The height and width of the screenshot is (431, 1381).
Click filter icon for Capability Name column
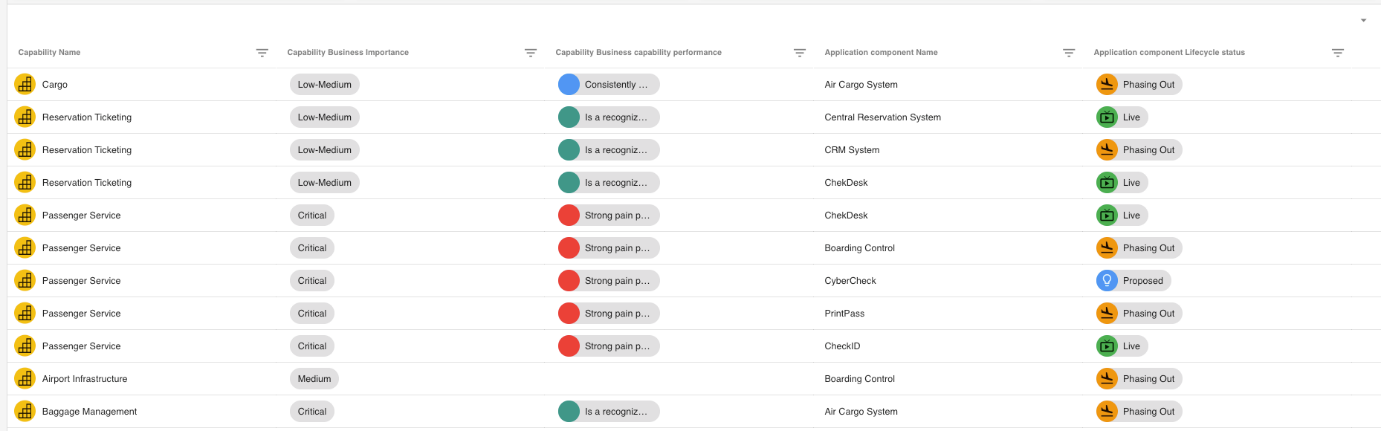point(262,53)
